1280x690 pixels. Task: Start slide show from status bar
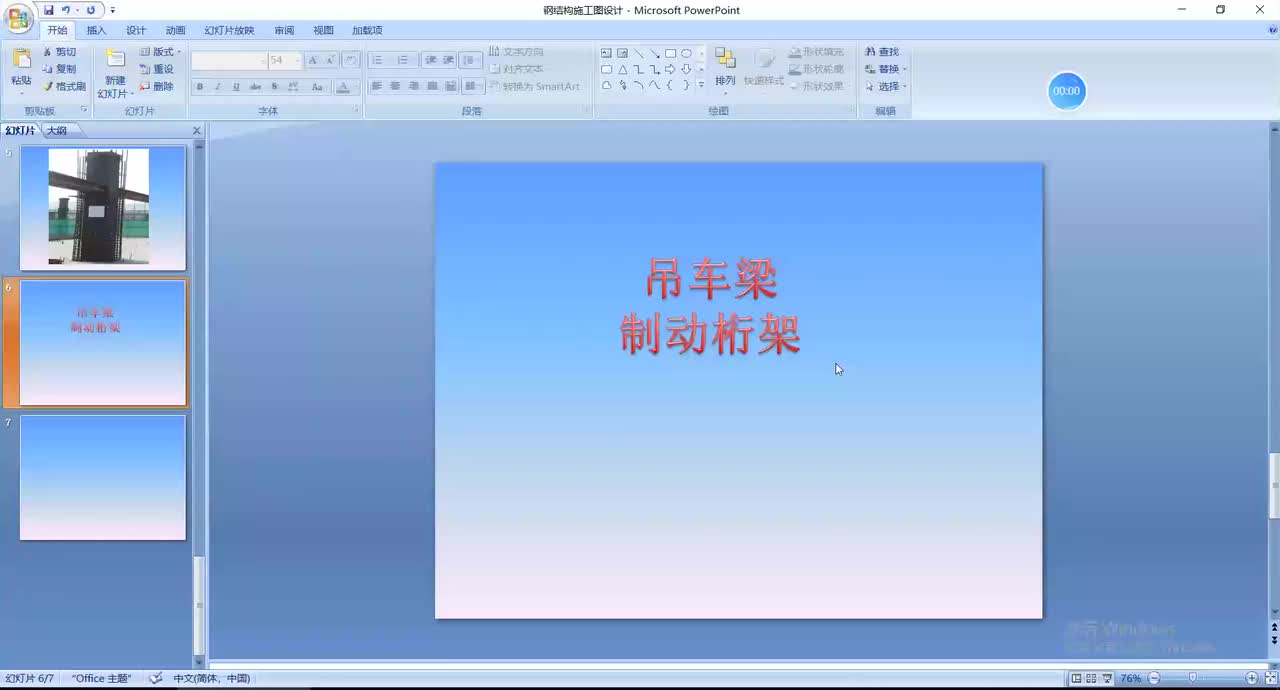[1107, 678]
